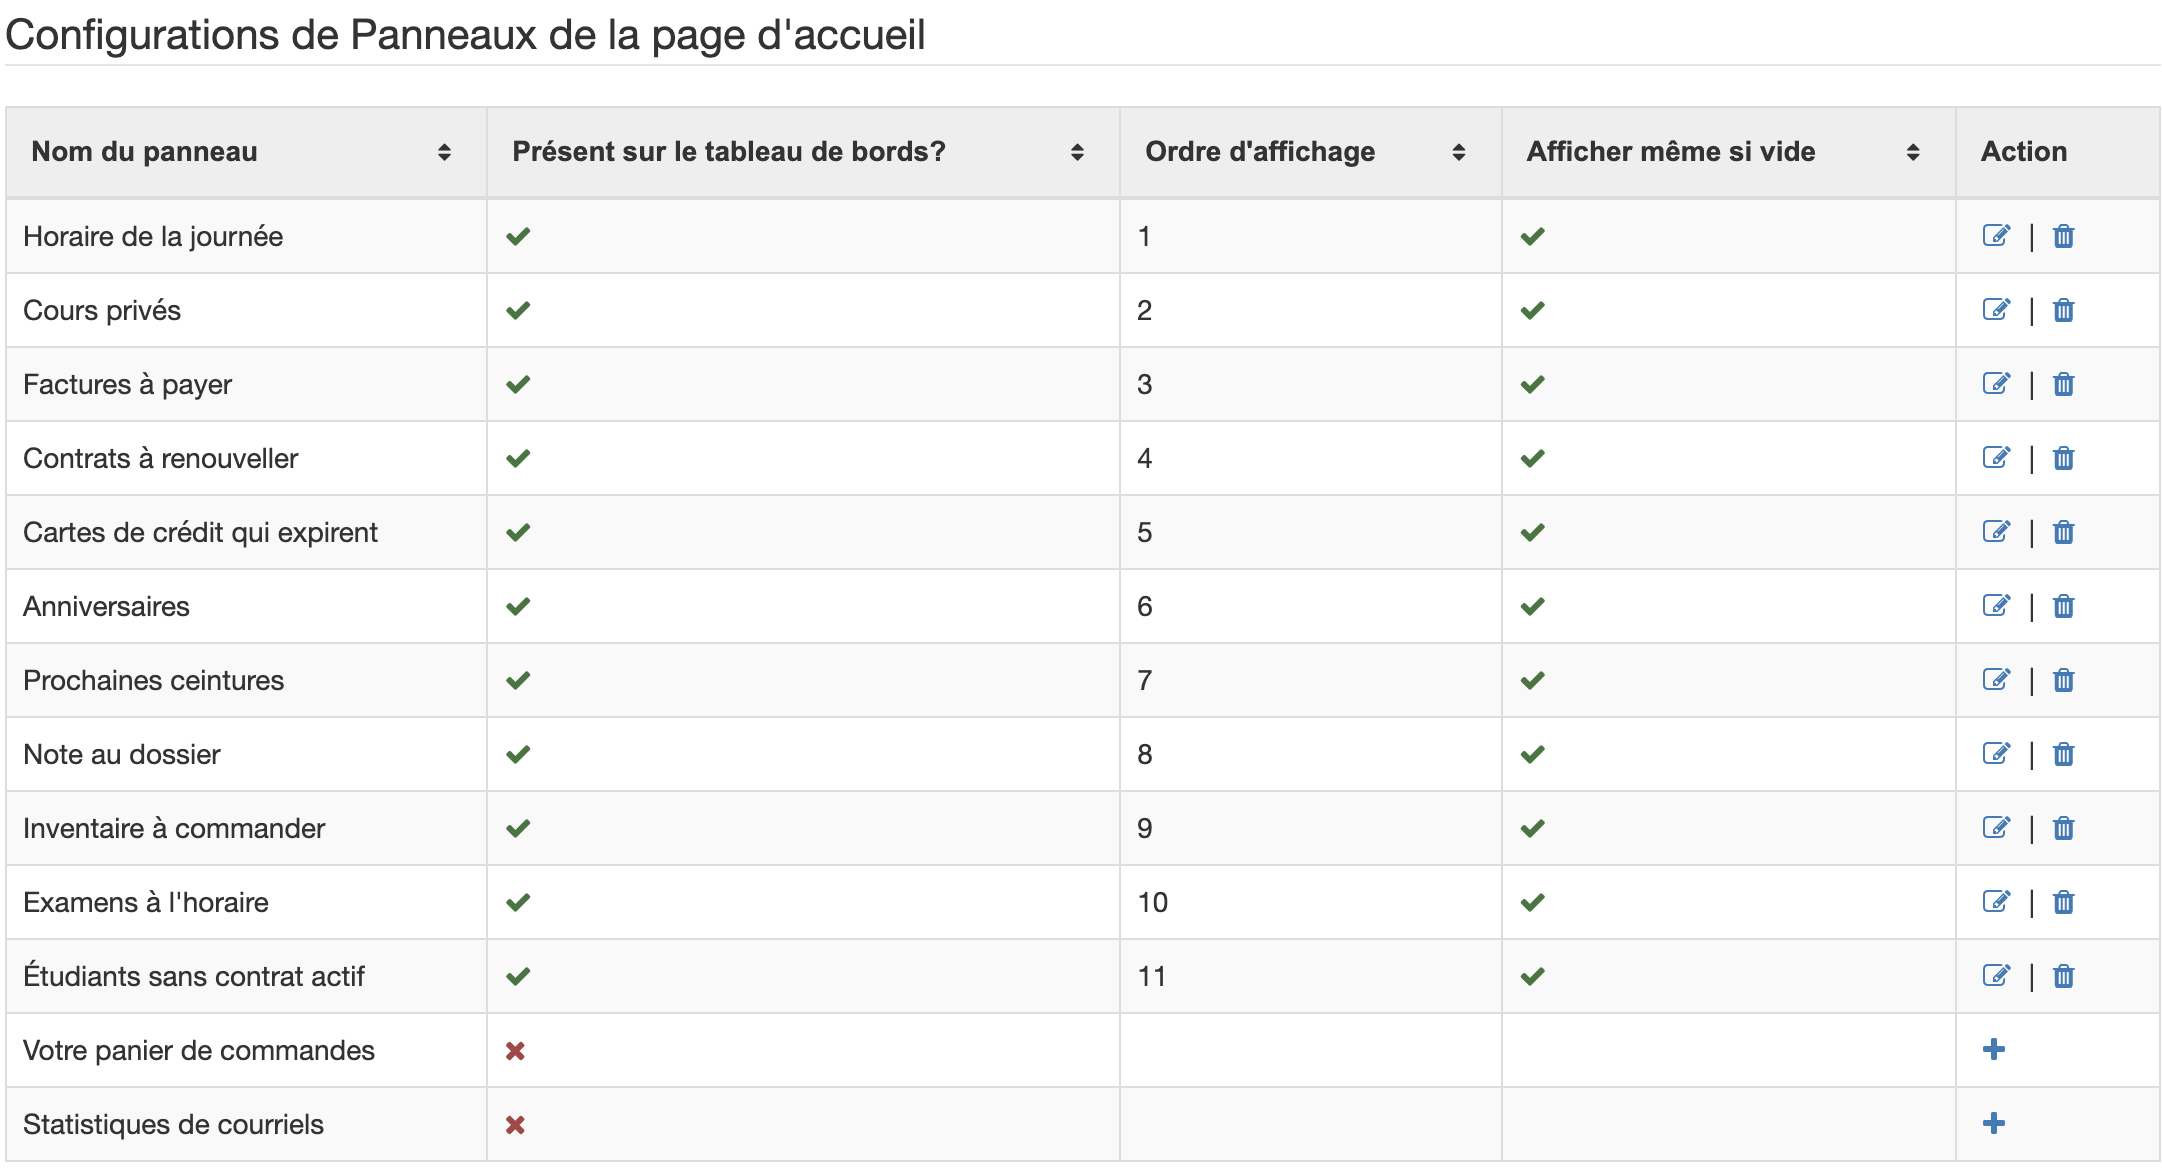Sort by Afficher même si vide column

tap(1912, 152)
